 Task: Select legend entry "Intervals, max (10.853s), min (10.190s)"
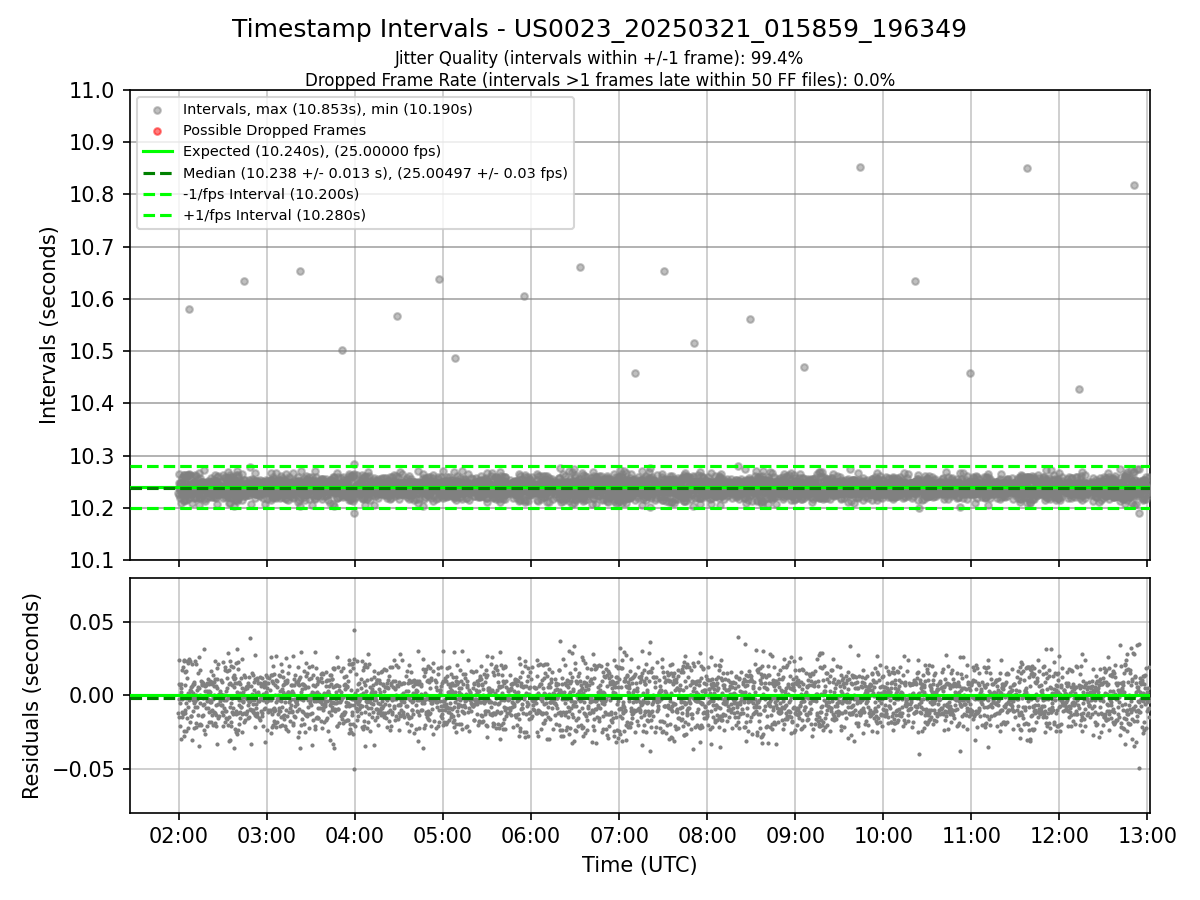point(327,108)
